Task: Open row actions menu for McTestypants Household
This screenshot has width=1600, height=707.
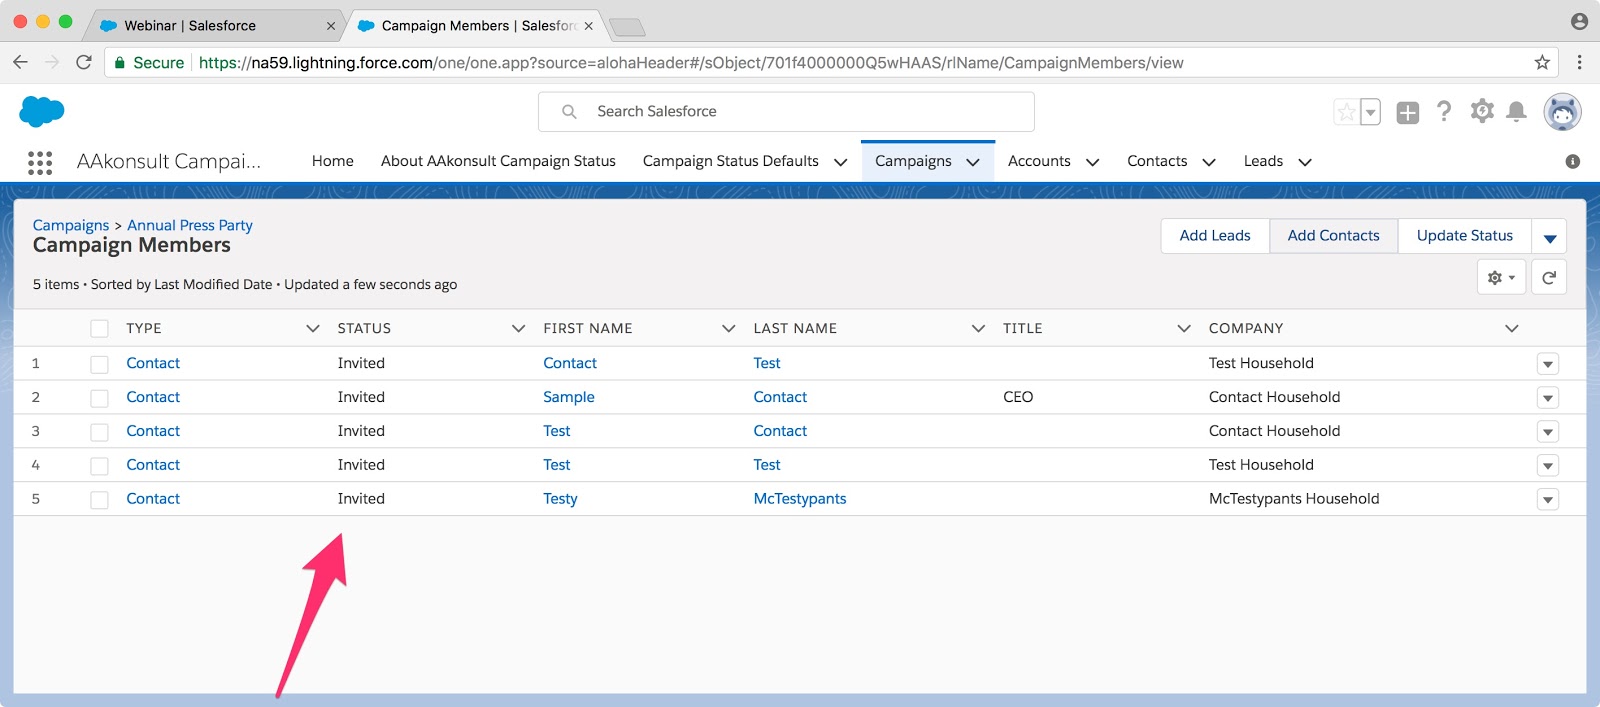Action: click(1547, 500)
